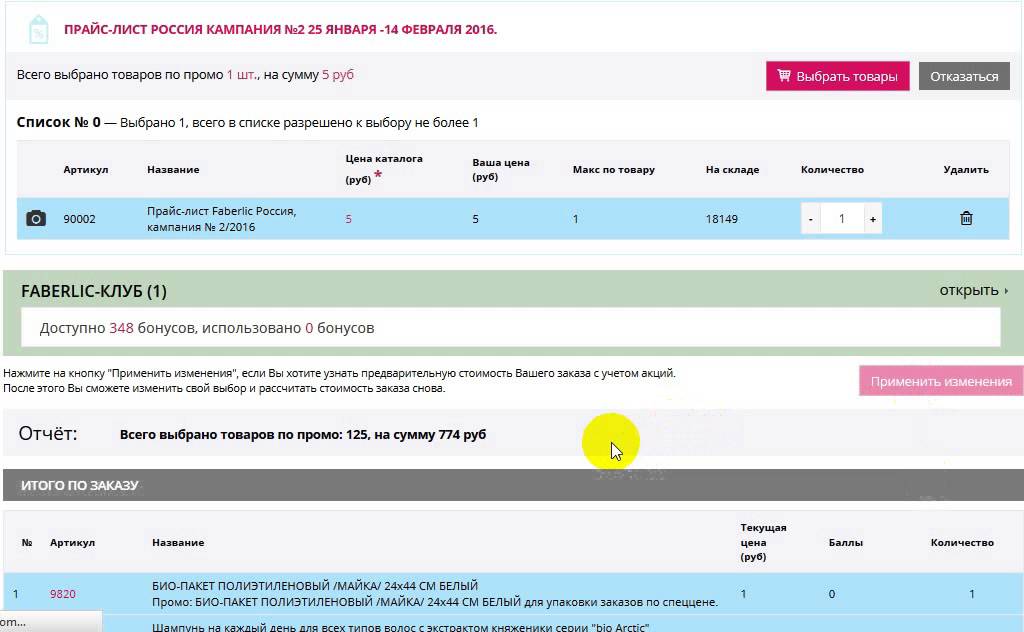
Task: Click the Отказаться button
Action: click(x=964, y=76)
